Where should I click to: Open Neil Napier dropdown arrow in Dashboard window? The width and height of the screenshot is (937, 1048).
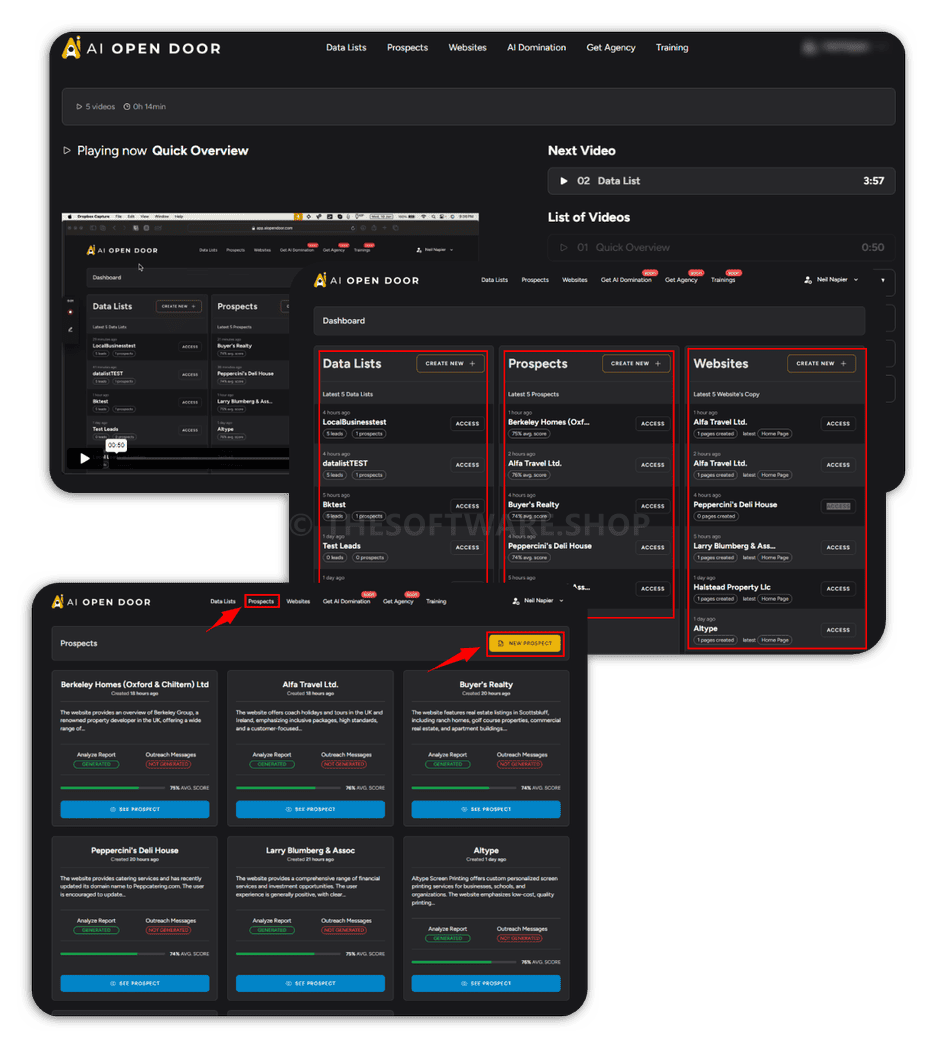(x=855, y=280)
